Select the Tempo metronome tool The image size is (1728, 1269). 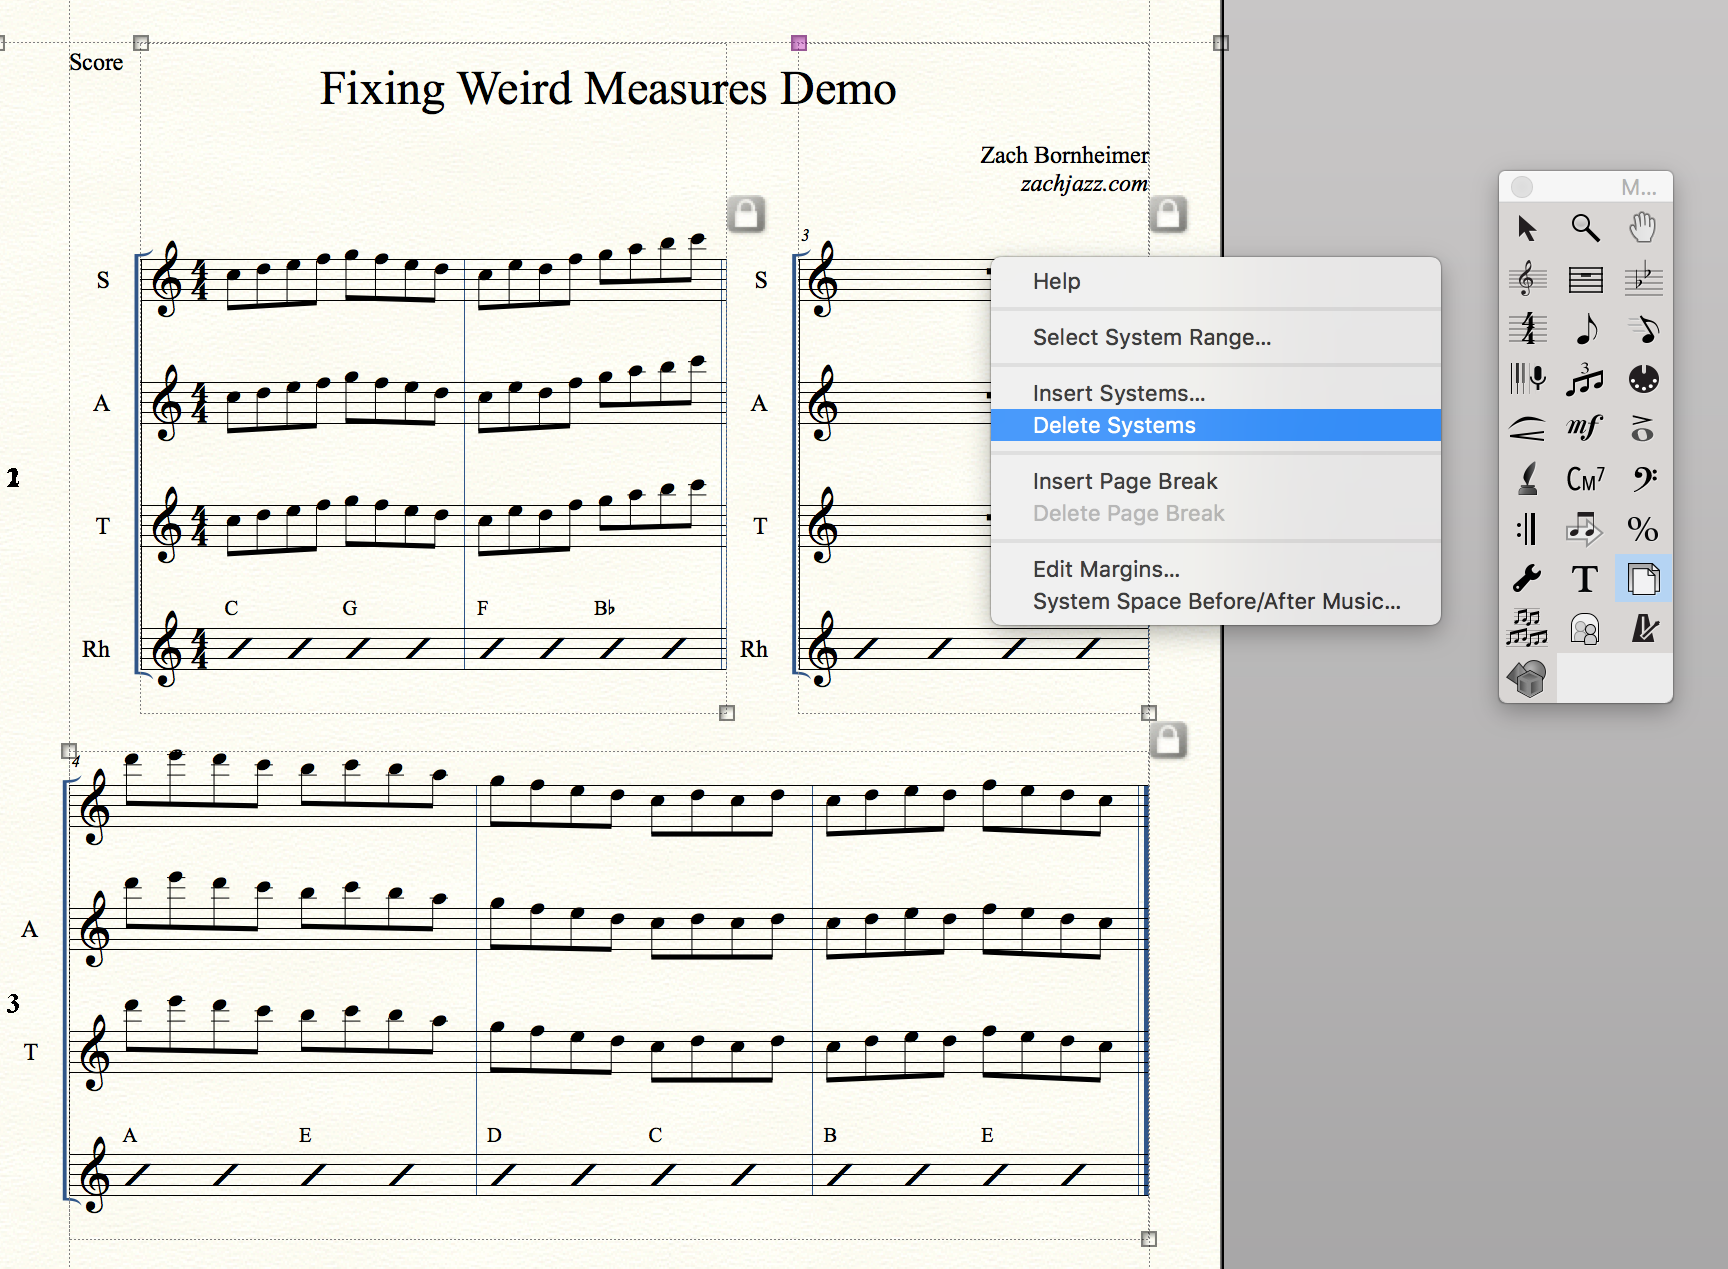1642,629
